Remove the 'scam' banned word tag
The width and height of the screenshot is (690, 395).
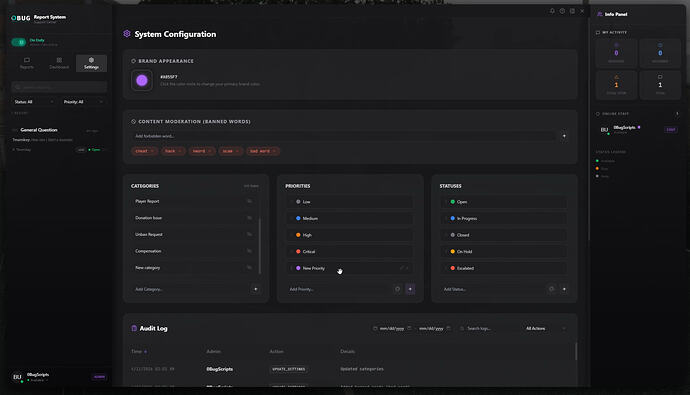tap(237, 151)
